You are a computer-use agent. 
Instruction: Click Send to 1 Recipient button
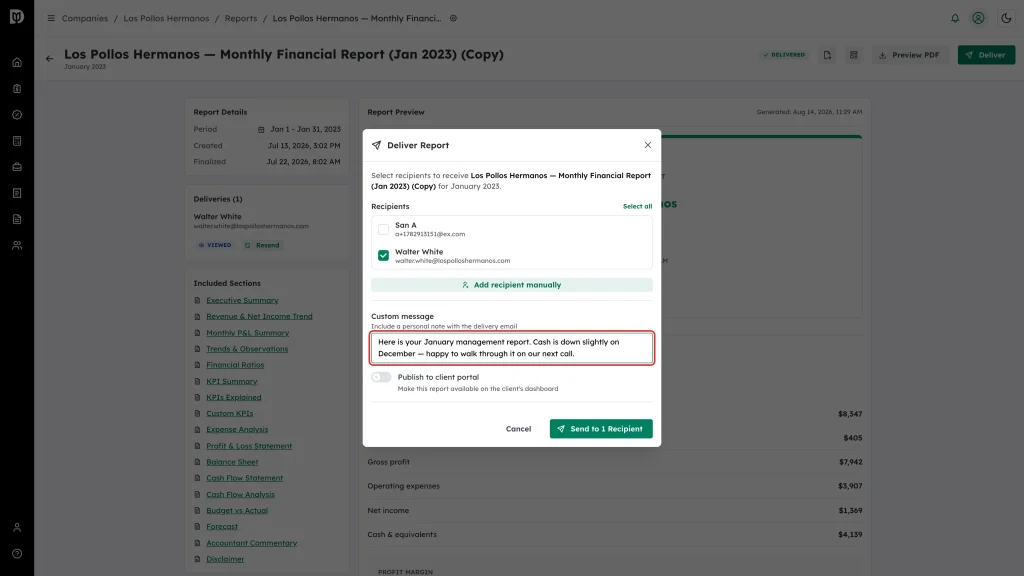pos(601,429)
